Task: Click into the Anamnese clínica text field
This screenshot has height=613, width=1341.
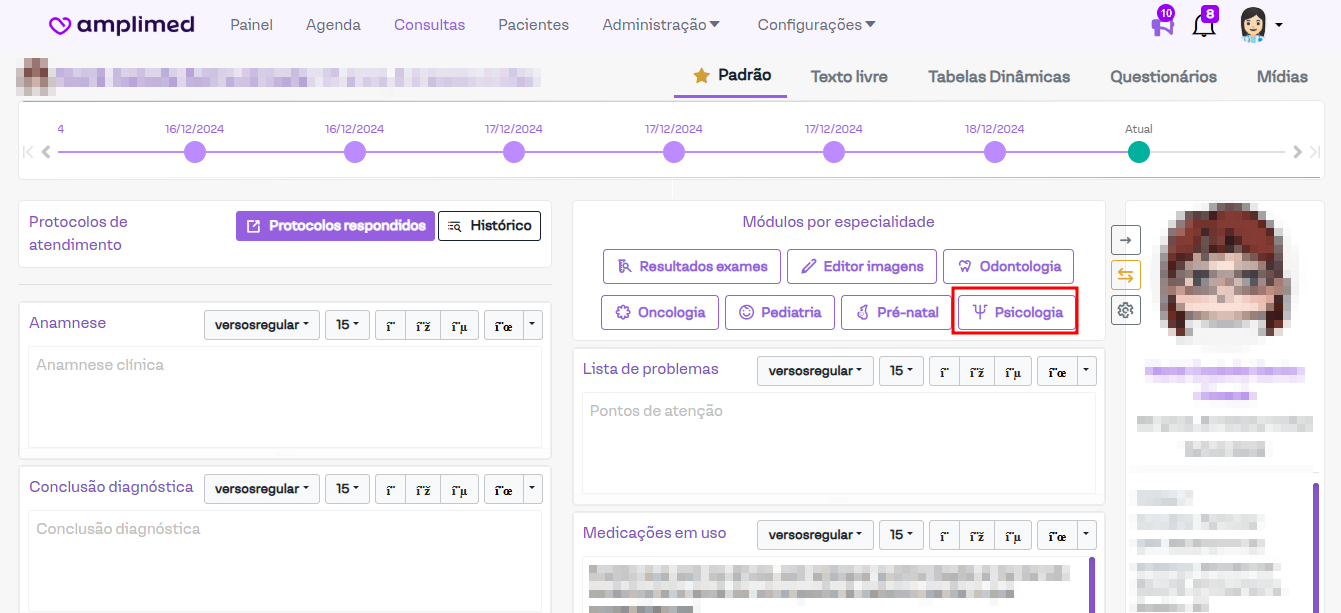Action: coord(285,397)
